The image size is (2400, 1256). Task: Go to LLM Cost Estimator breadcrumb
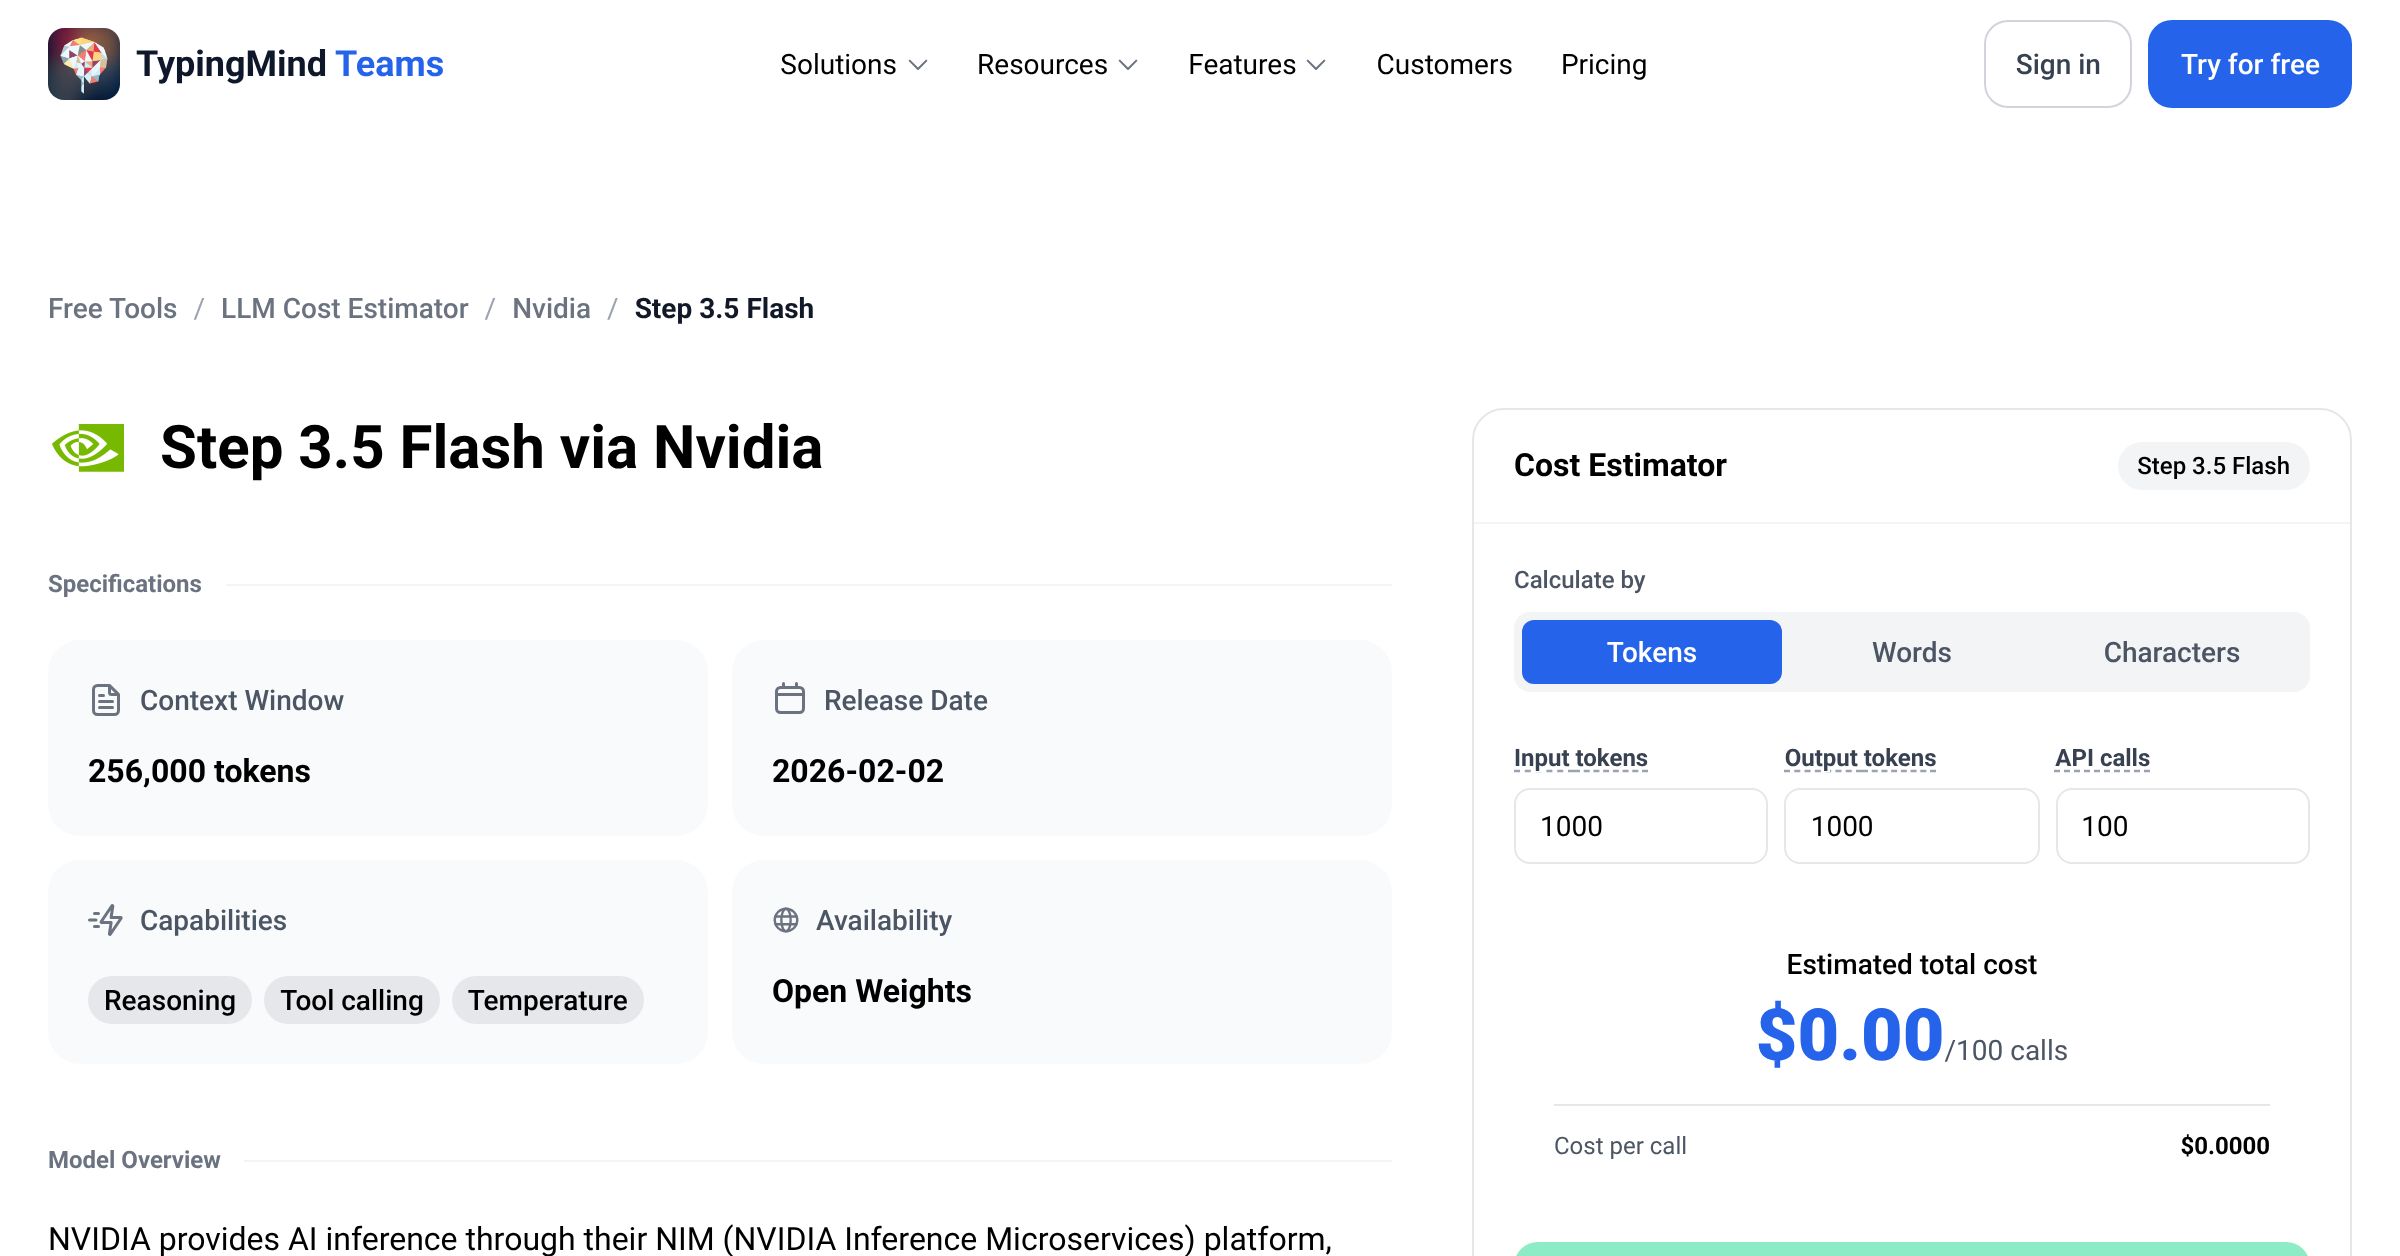click(344, 308)
